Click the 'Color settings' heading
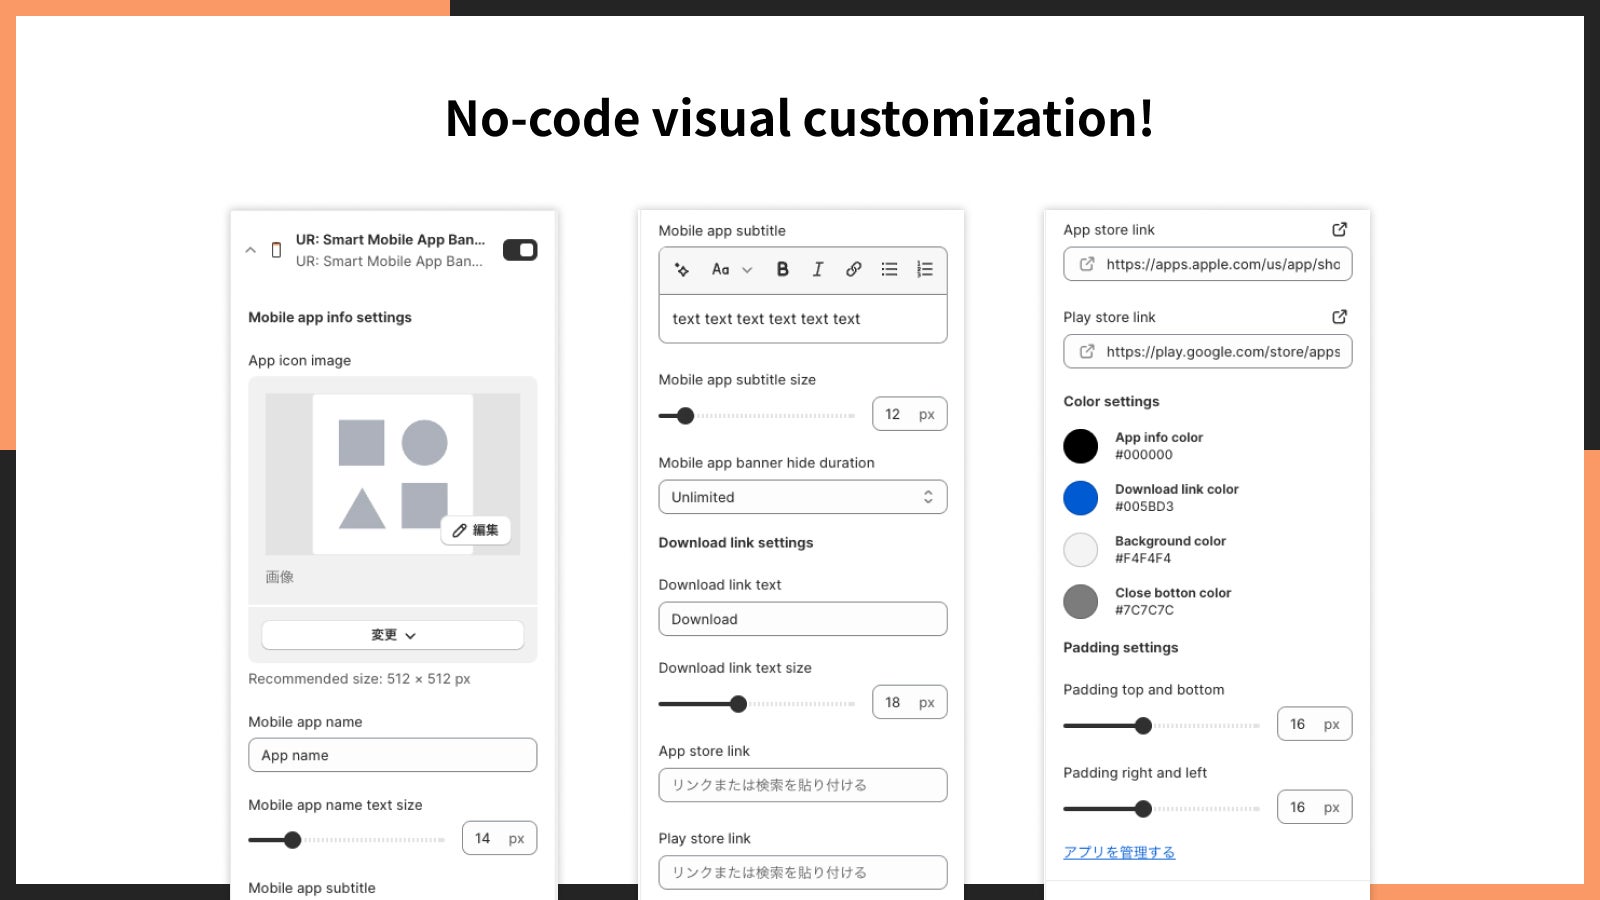Screen dimensions: 1600x900 coord(1111,401)
